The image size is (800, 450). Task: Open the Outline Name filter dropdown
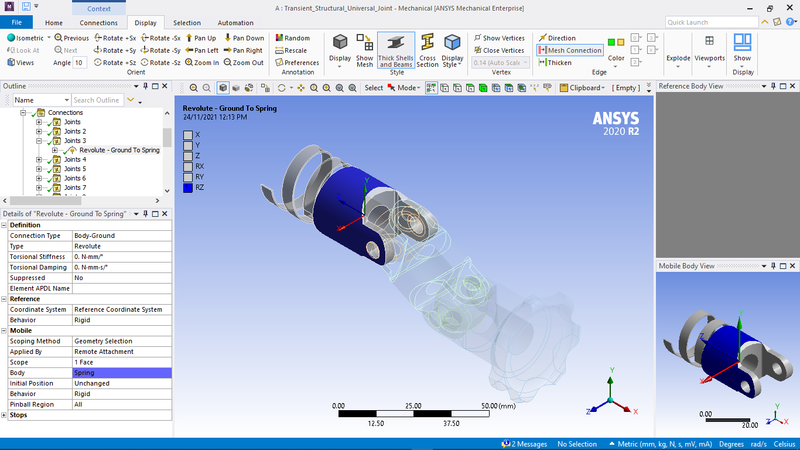(x=41, y=100)
